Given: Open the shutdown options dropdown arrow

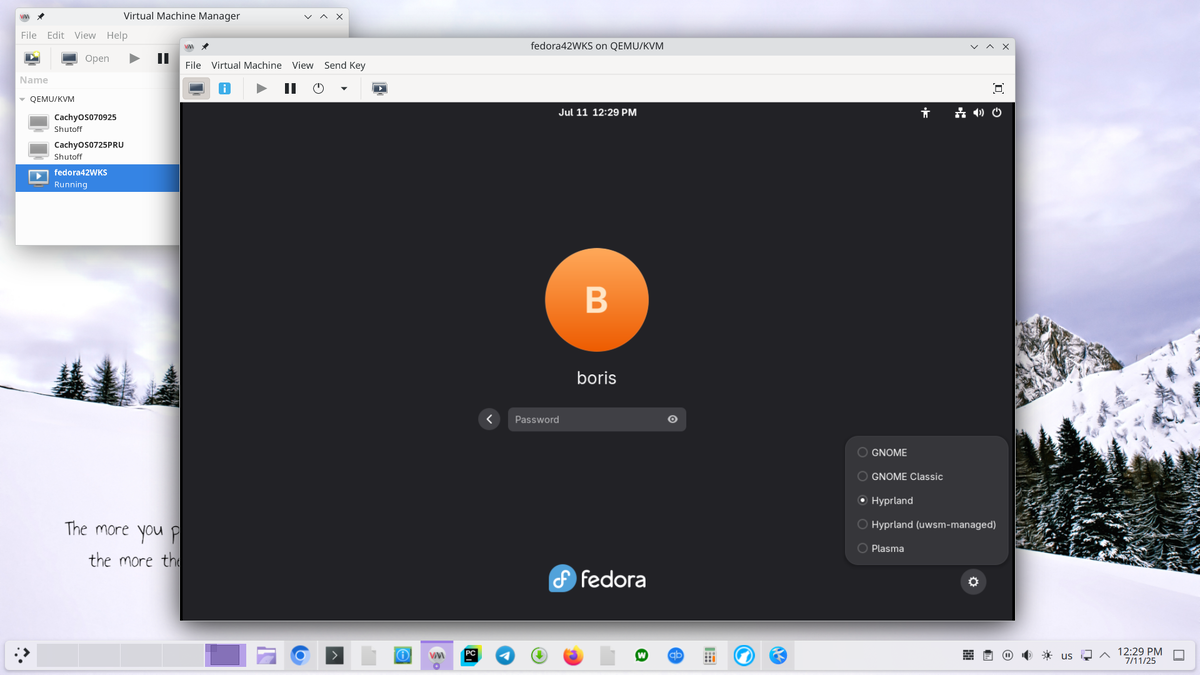Looking at the screenshot, I should click(343, 88).
